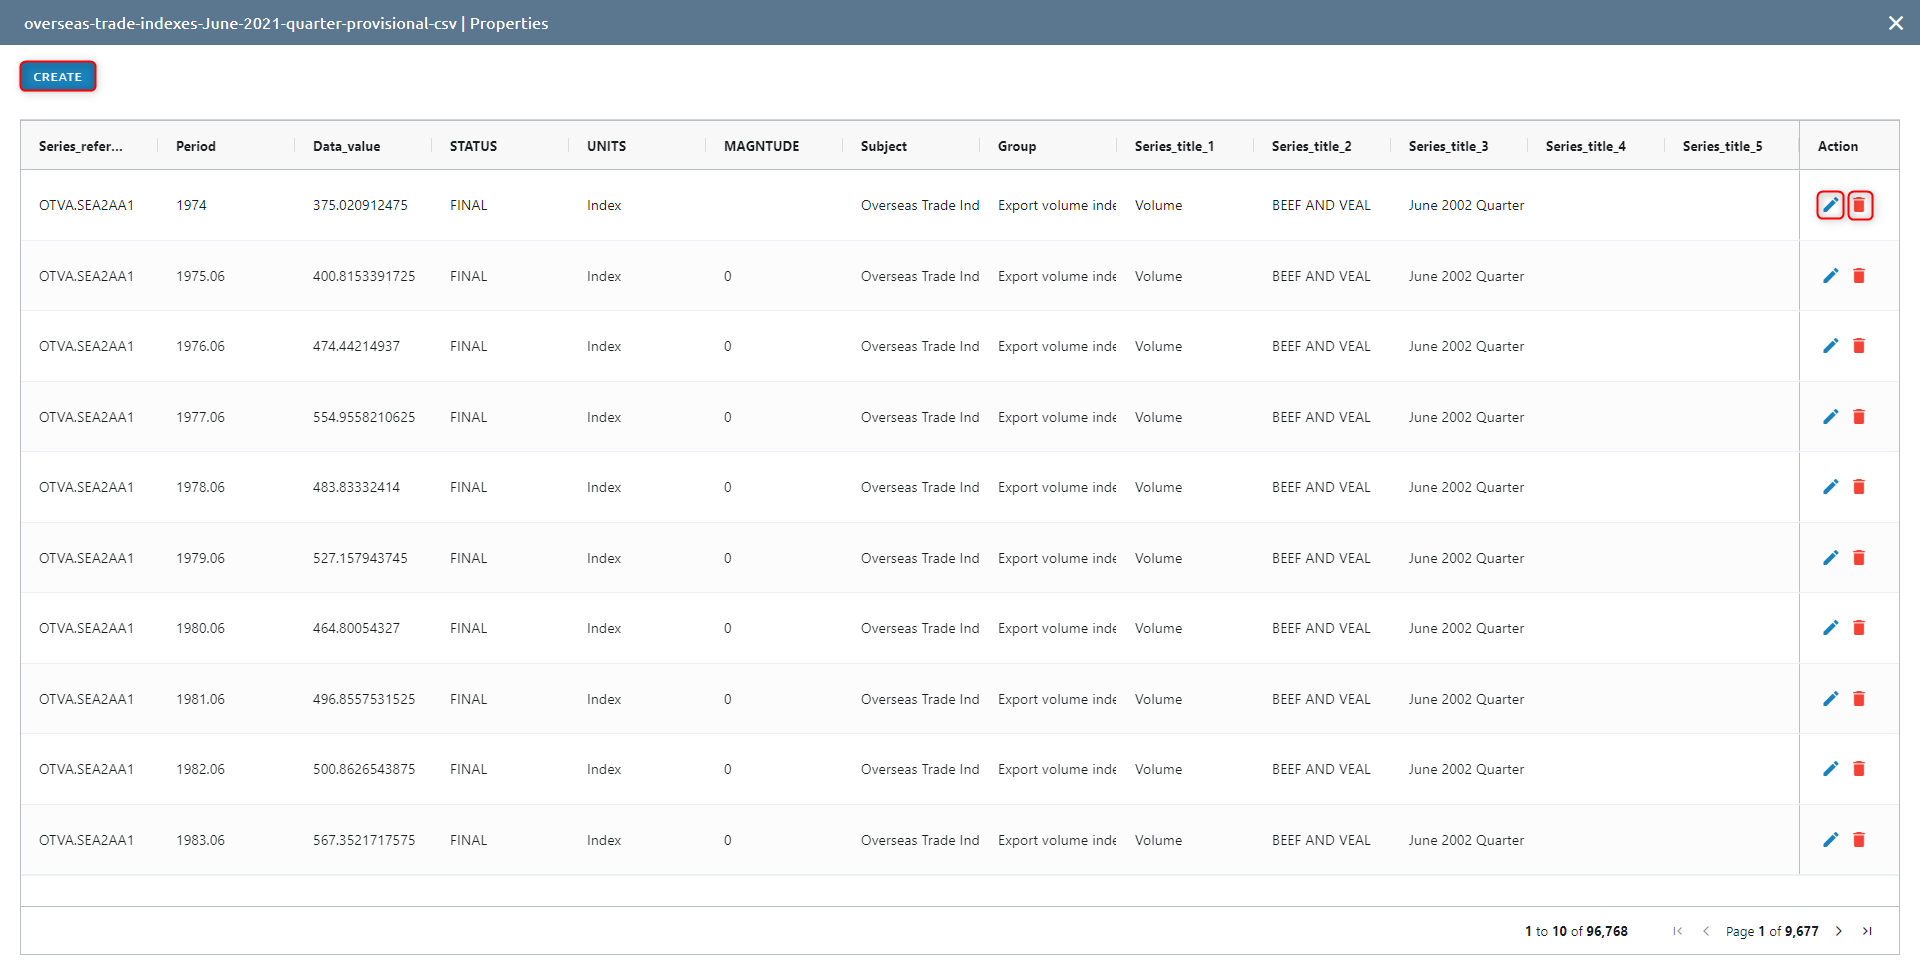Image resolution: width=1920 pixels, height=969 pixels.
Task: Delete the 1983.06 row
Action: click(x=1859, y=840)
